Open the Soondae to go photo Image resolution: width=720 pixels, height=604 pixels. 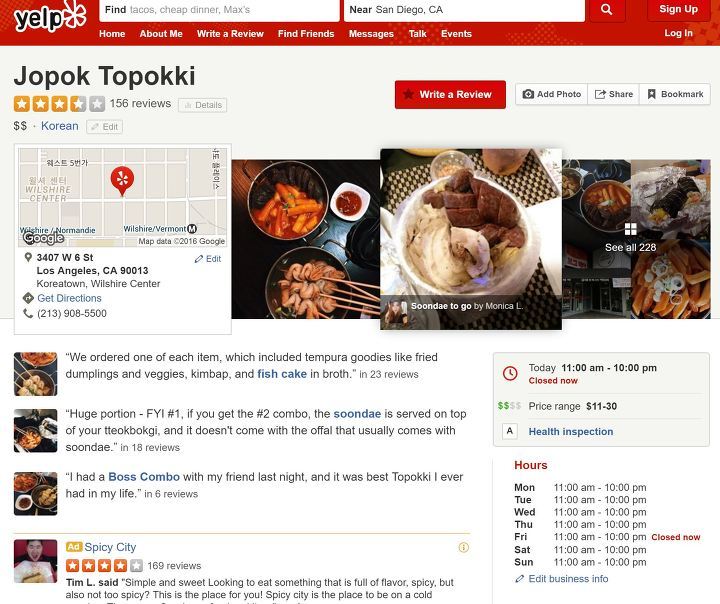click(471, 239)
